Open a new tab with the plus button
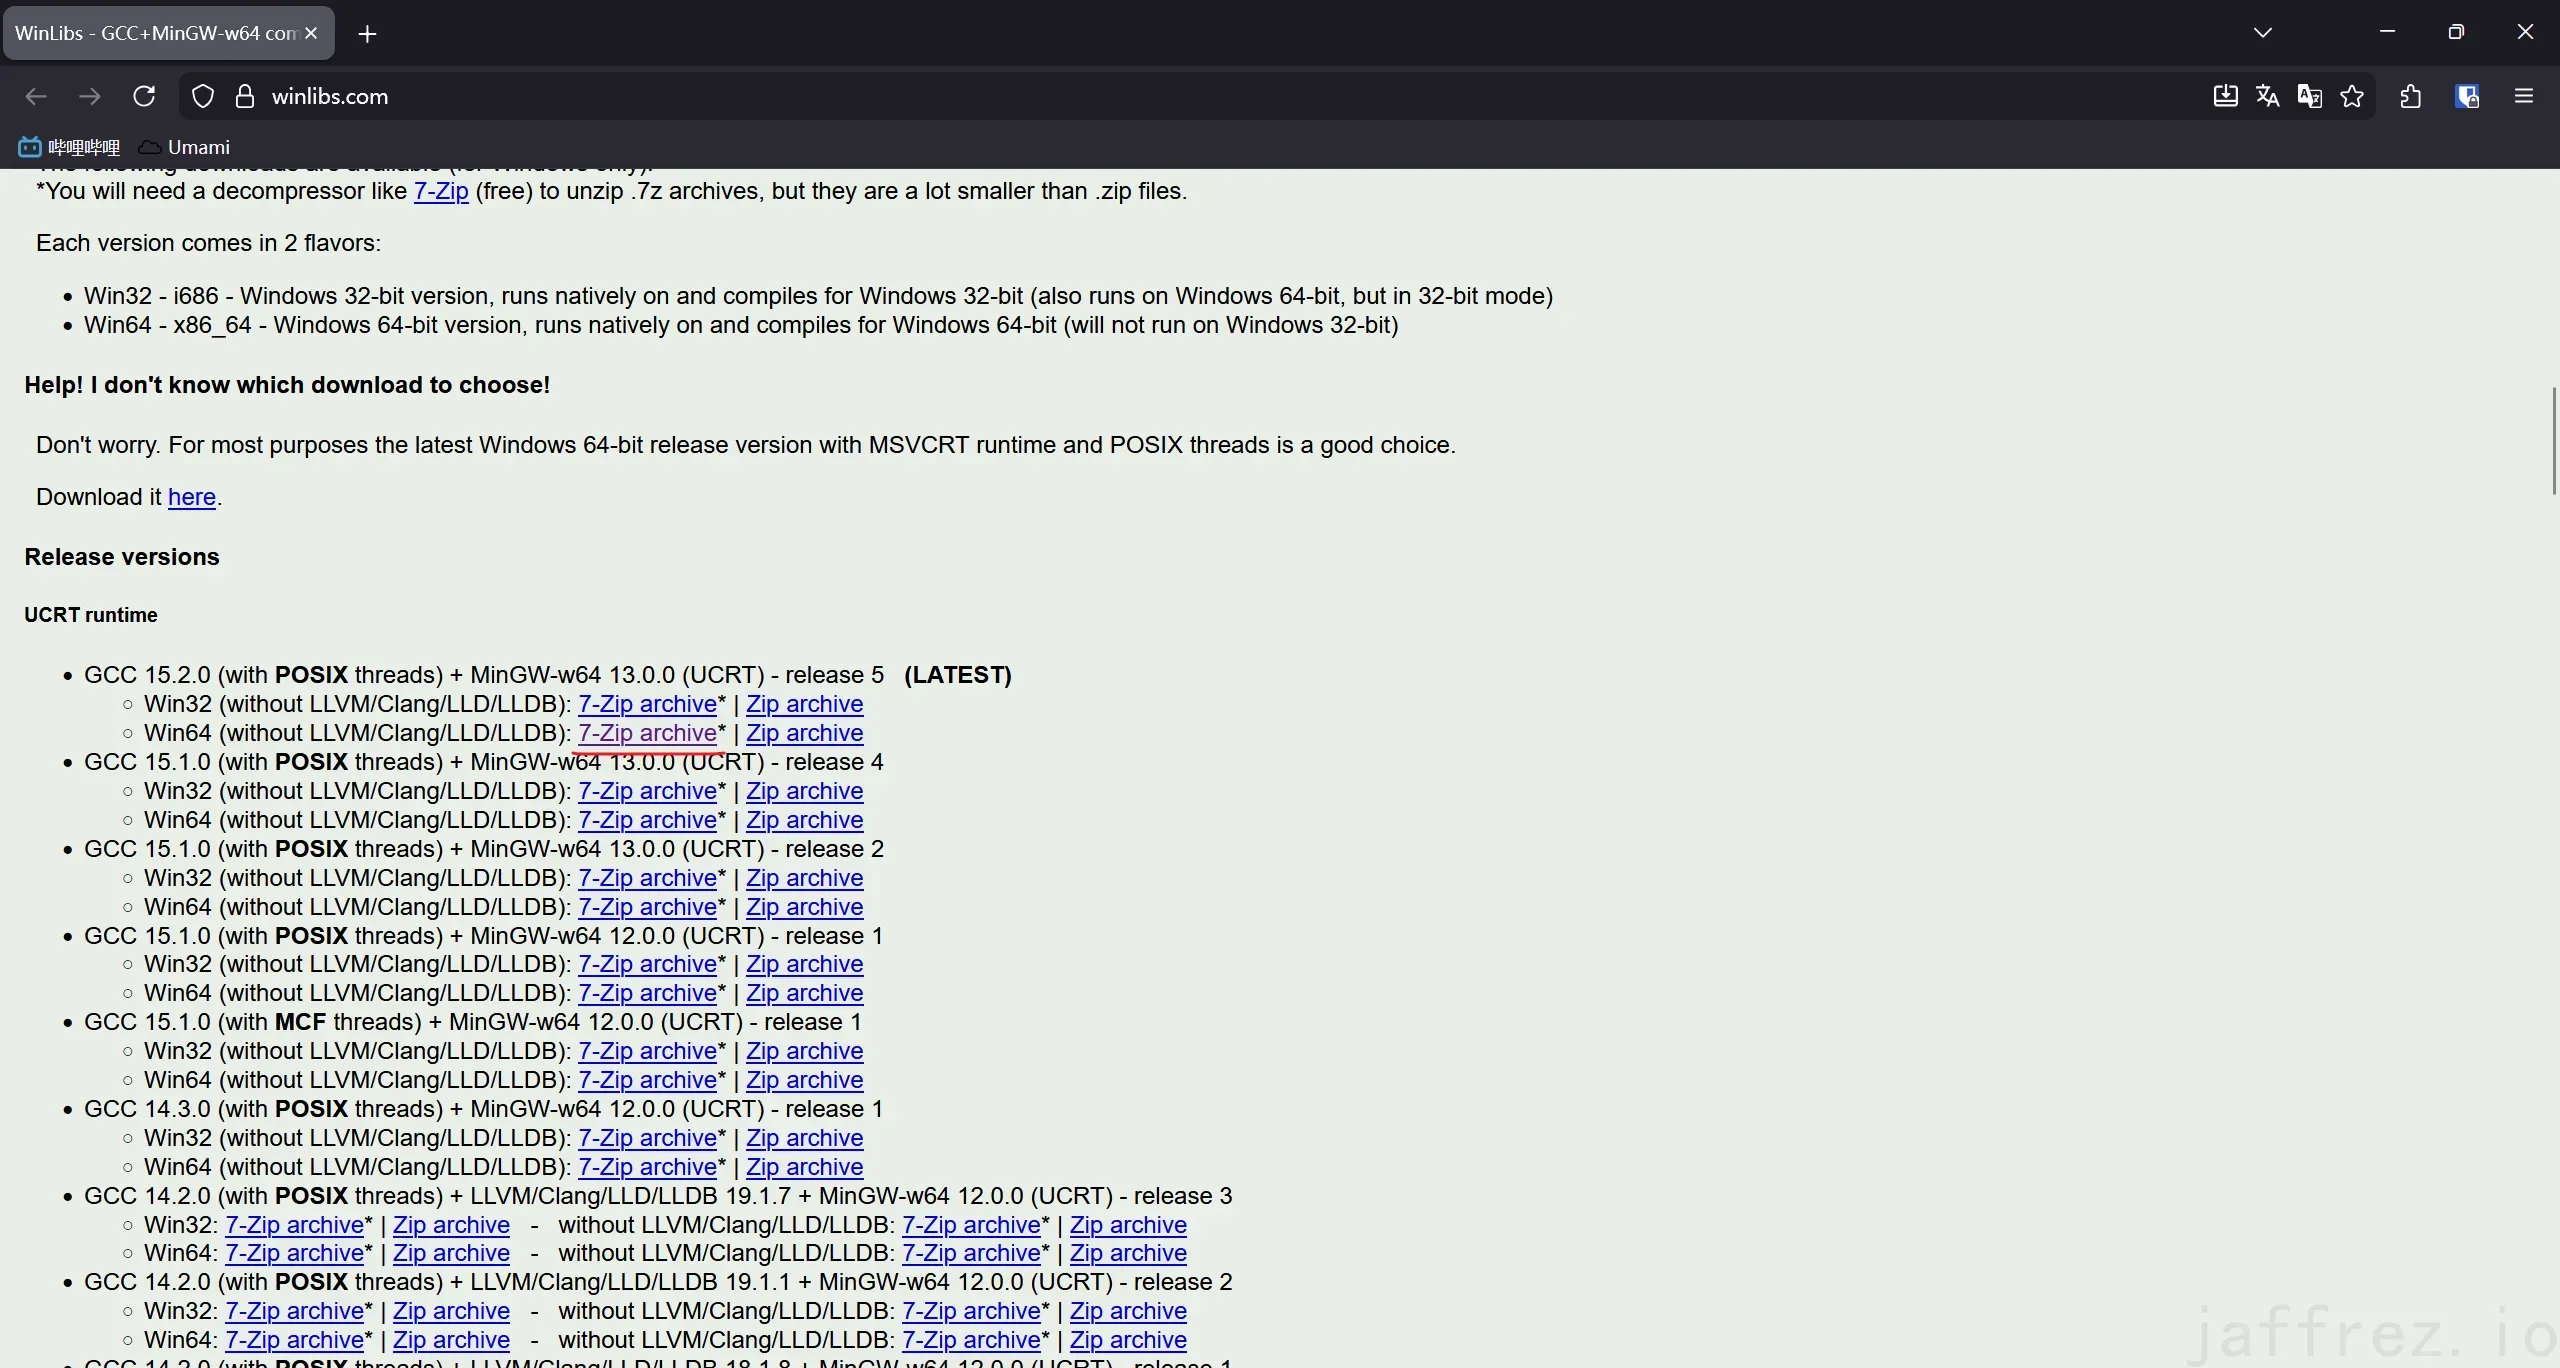The height and width of the screenshot is (1368, 2560). [367, 34]
